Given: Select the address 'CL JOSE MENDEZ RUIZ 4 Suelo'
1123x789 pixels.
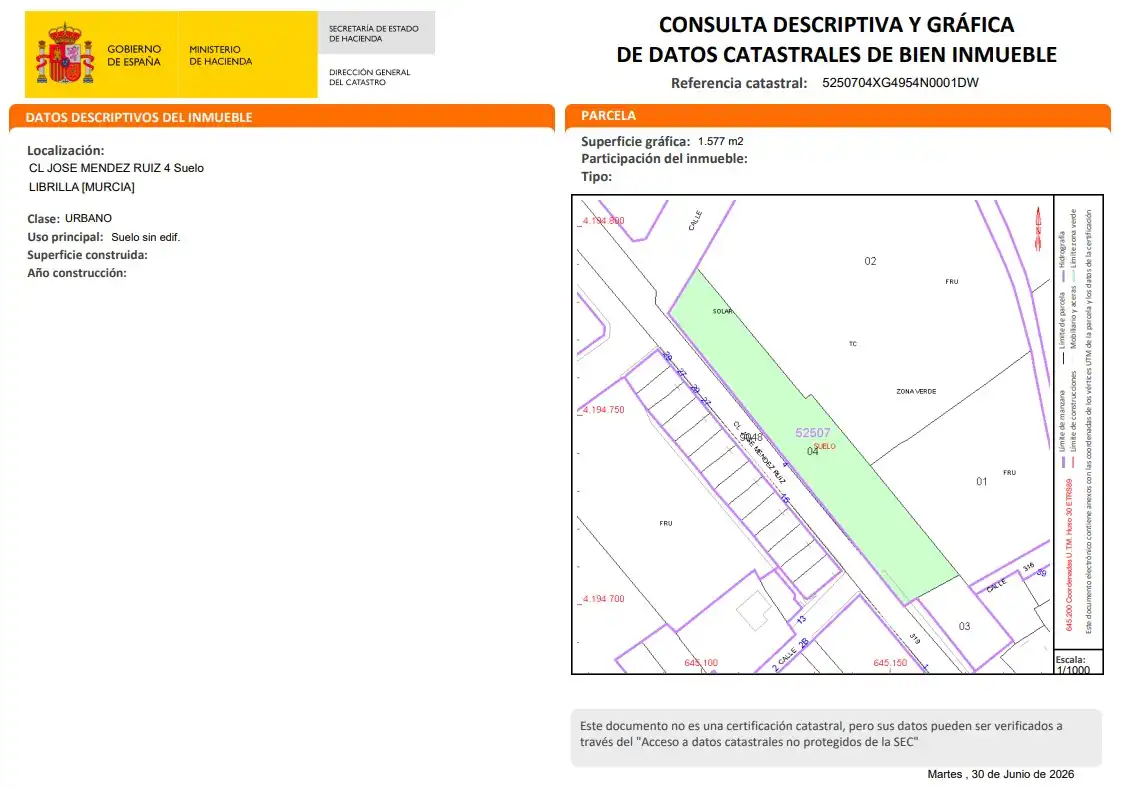Looking at the screenshot, I should pos(116,168).
